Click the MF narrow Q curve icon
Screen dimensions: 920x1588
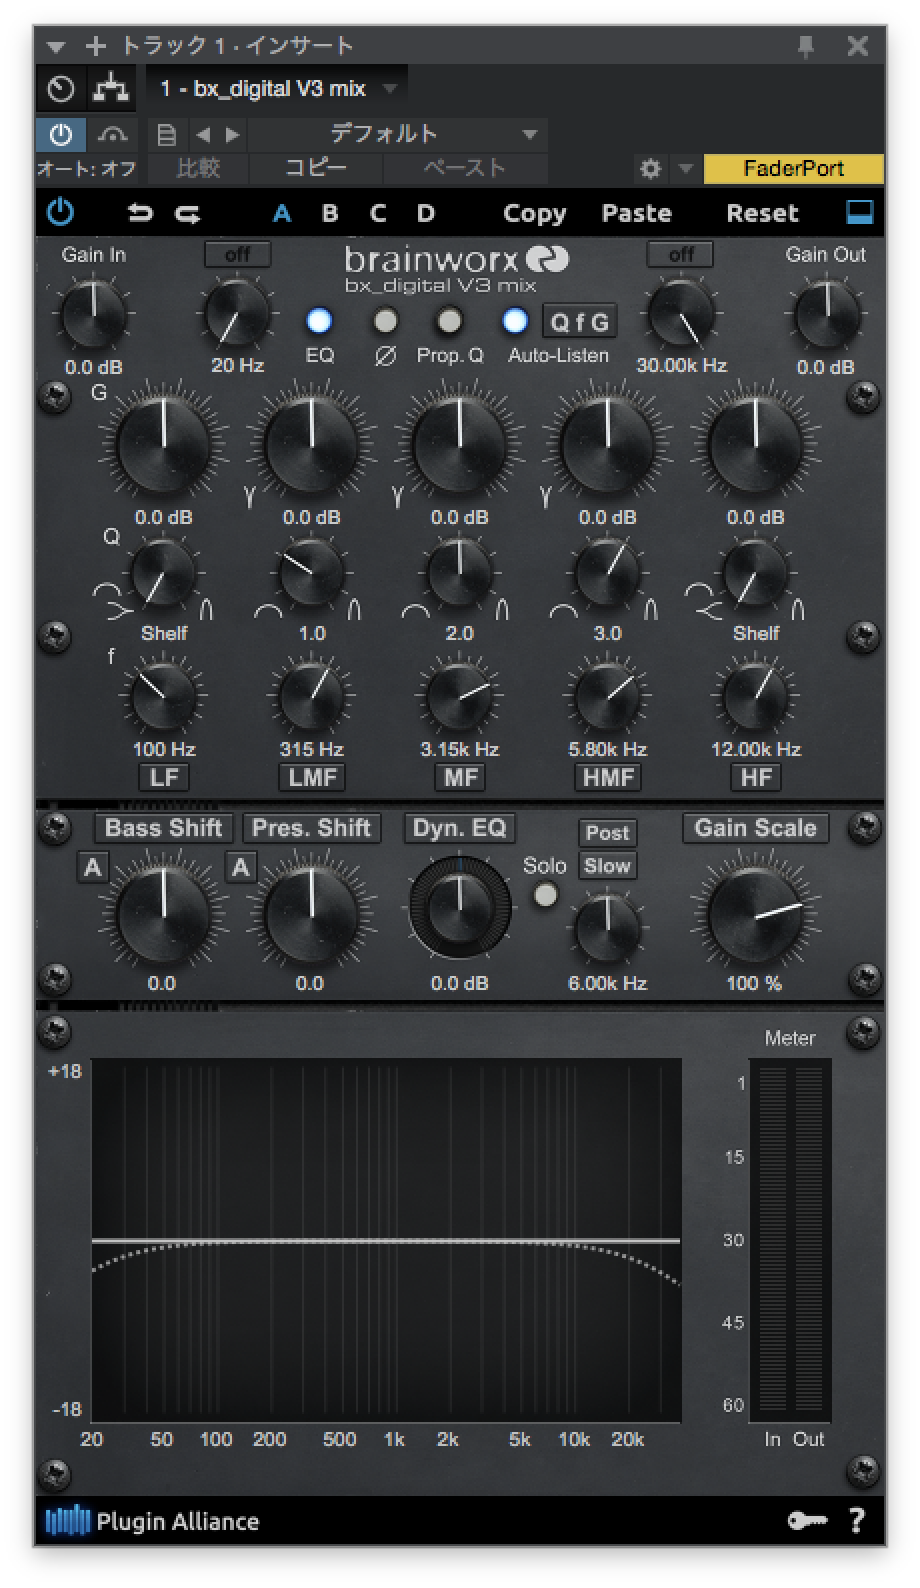(501, 609)
